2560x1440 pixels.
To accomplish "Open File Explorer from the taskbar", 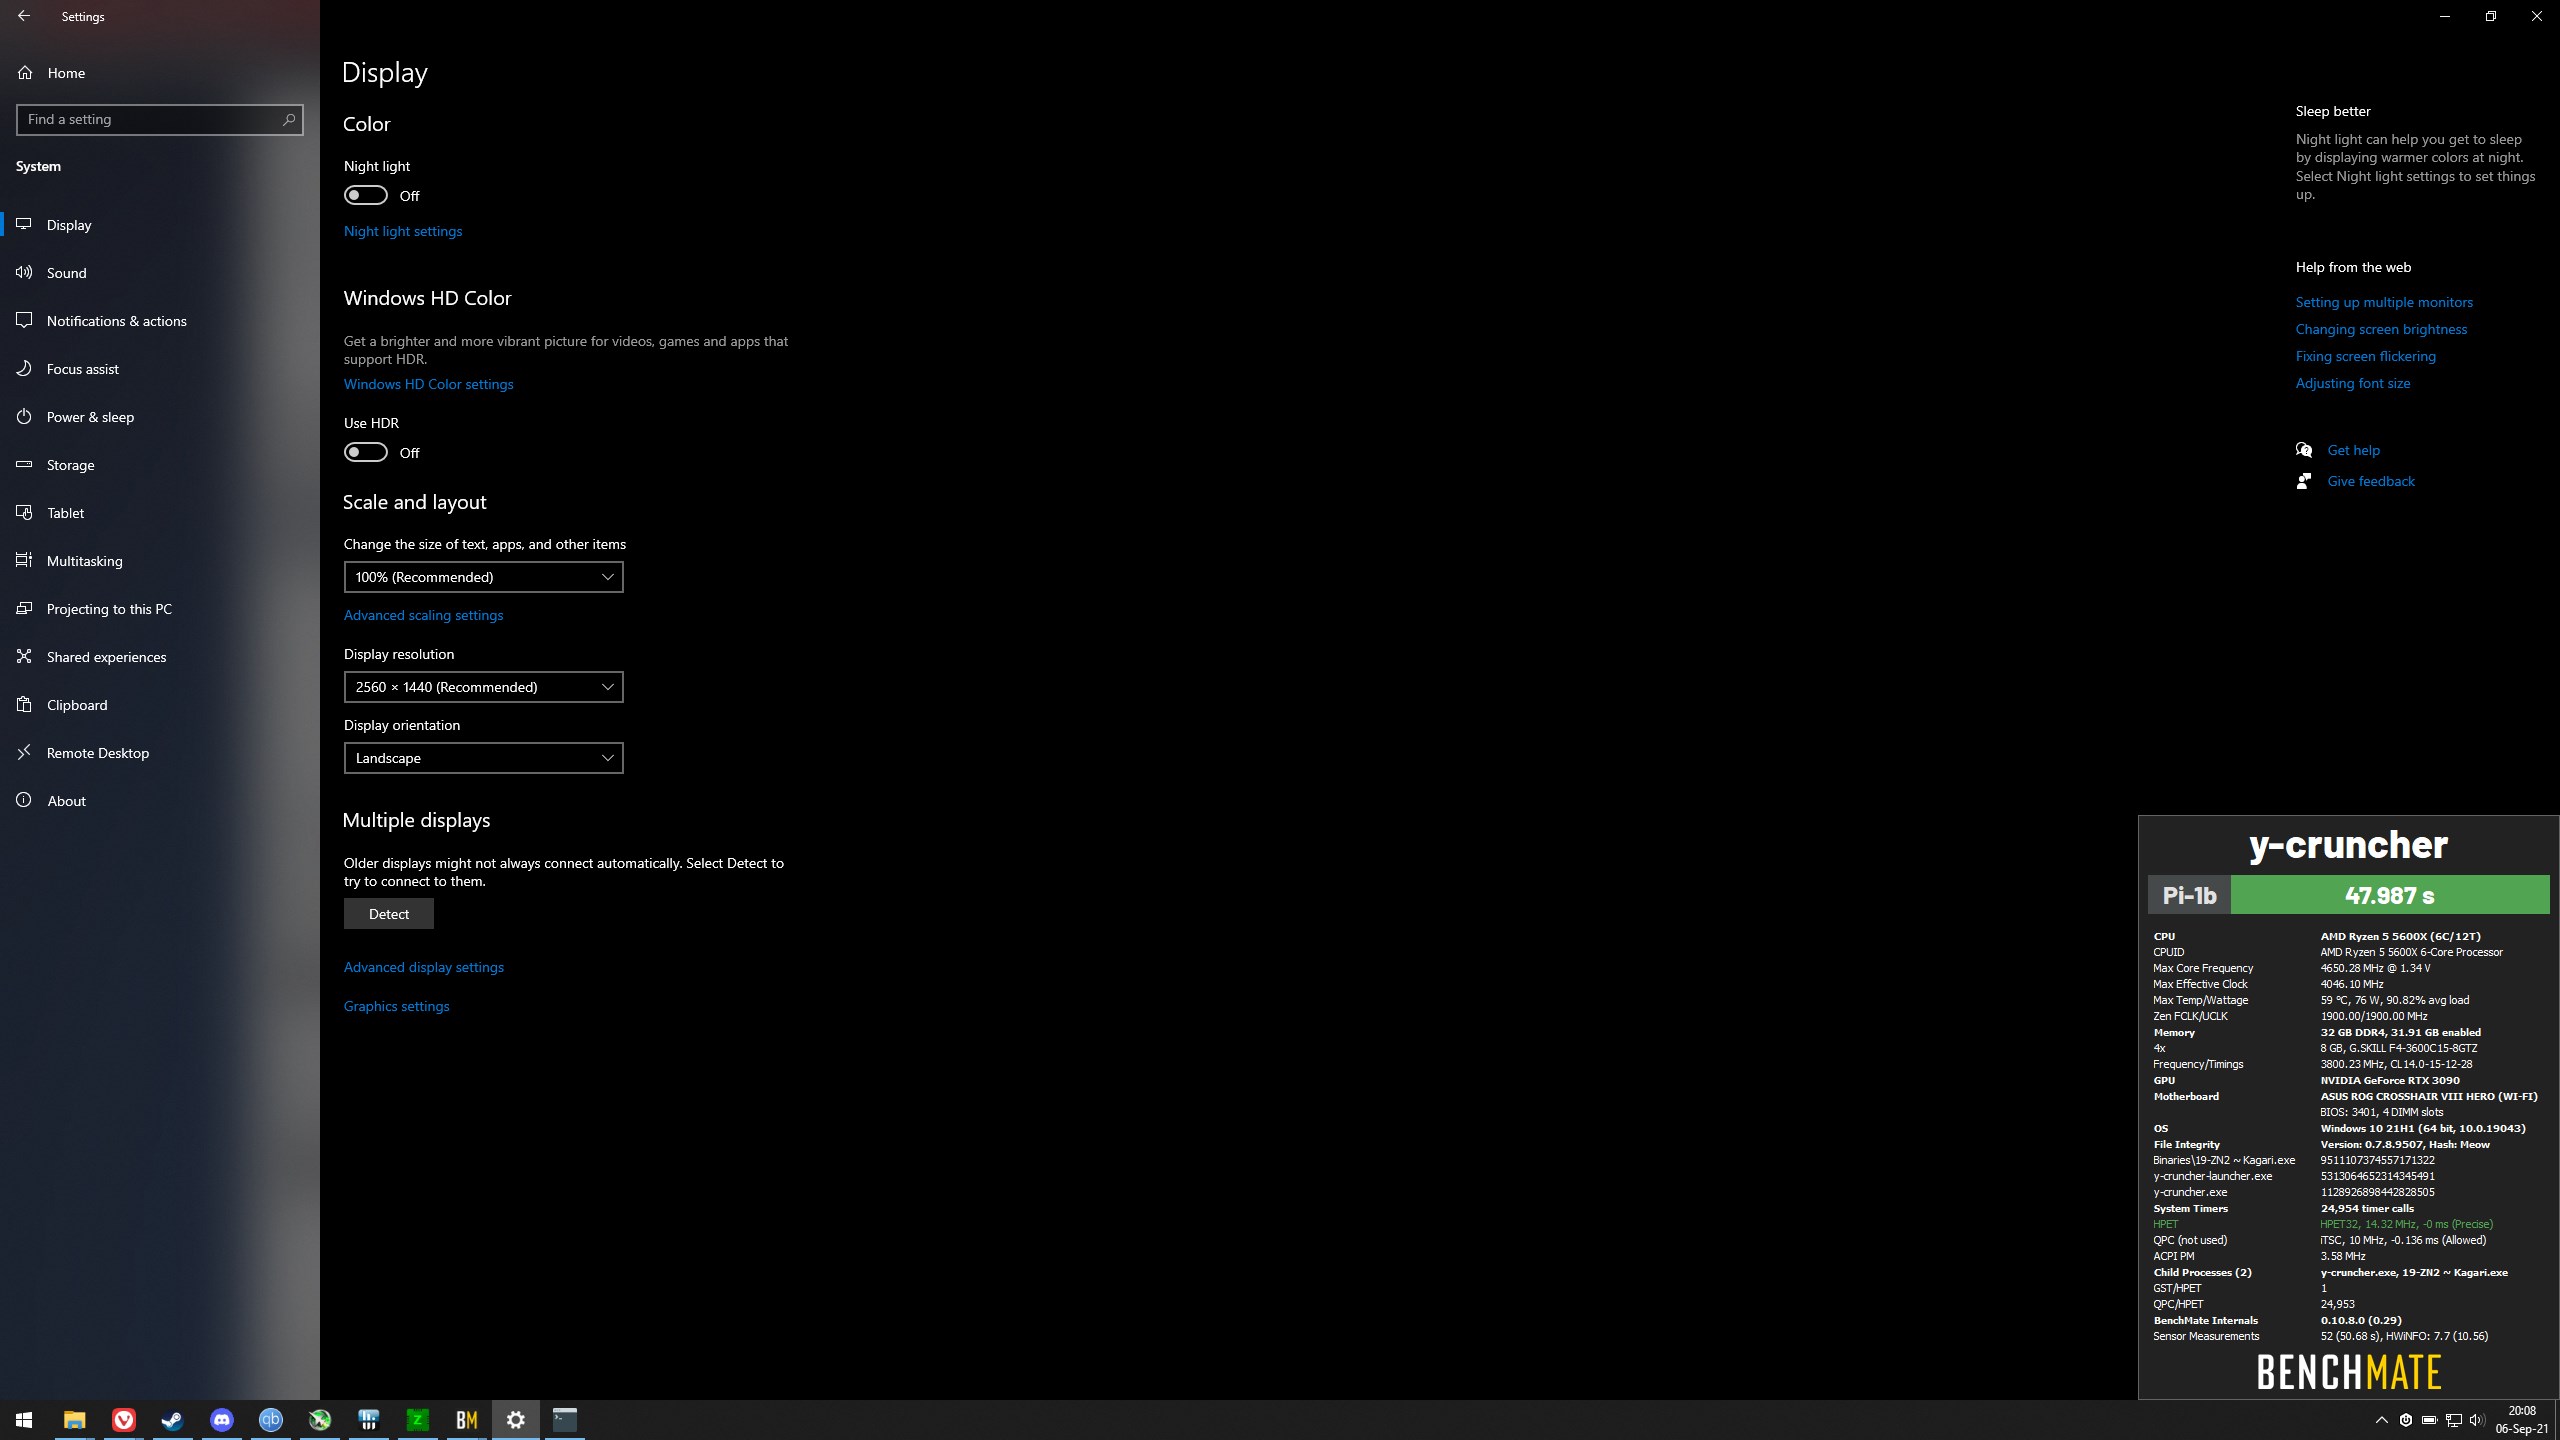I will point(74,1420).
